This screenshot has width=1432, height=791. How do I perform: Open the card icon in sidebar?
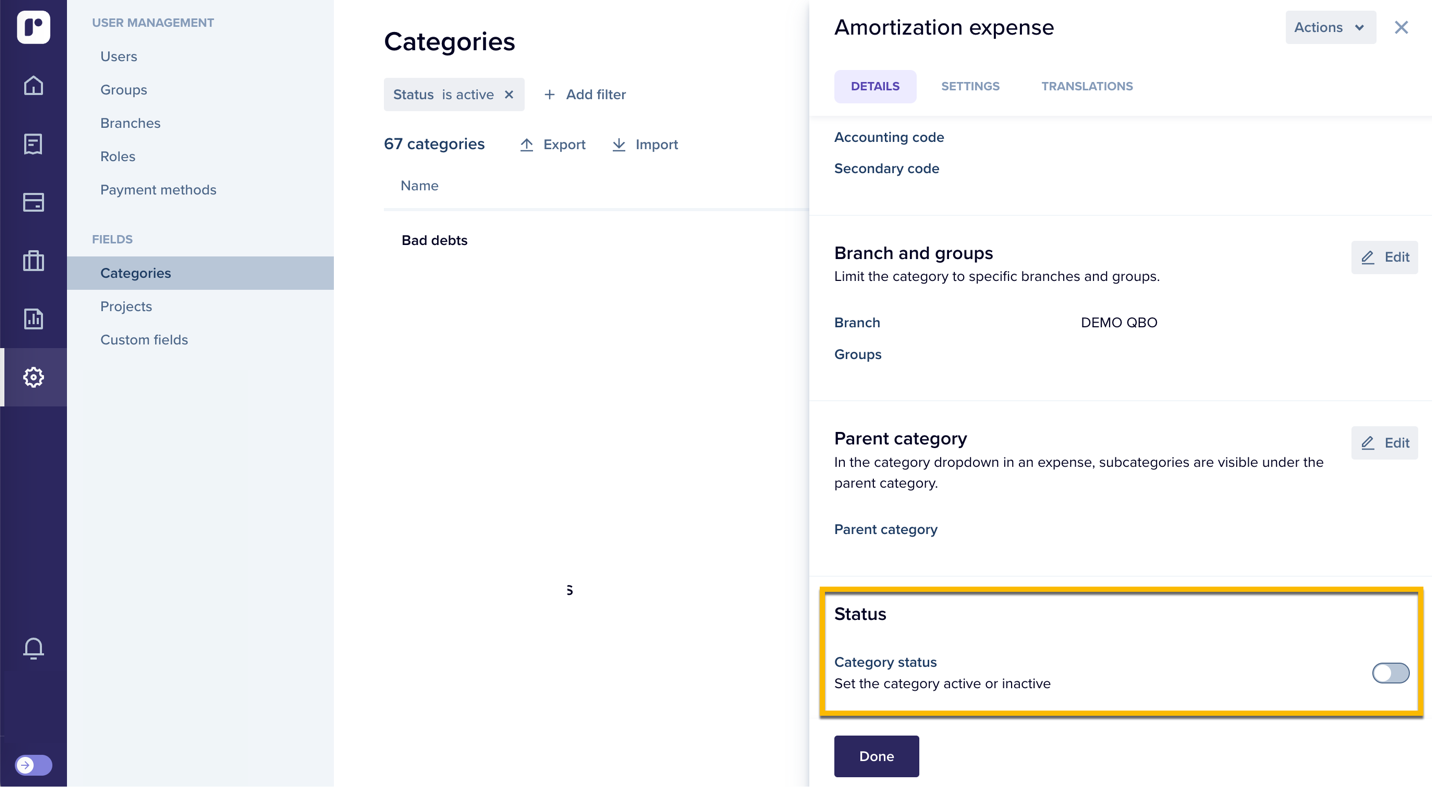[33, 202]
